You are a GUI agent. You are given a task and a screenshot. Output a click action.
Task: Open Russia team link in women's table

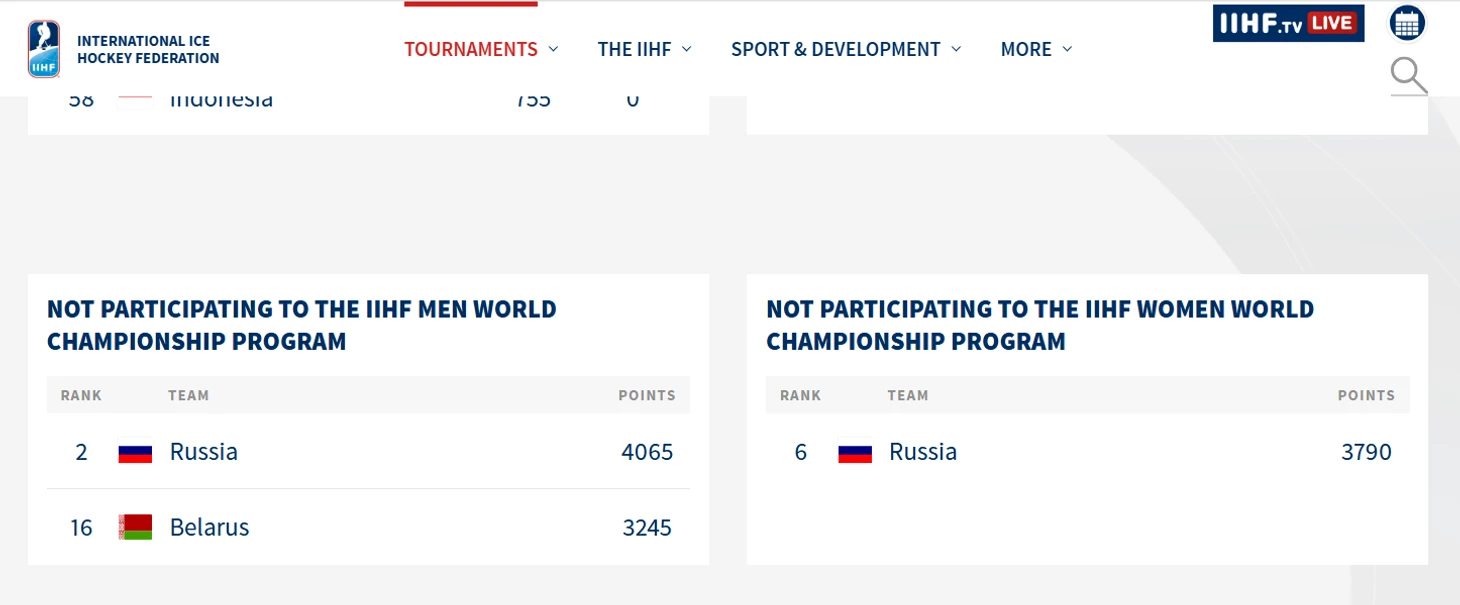[x=923, y=452]
